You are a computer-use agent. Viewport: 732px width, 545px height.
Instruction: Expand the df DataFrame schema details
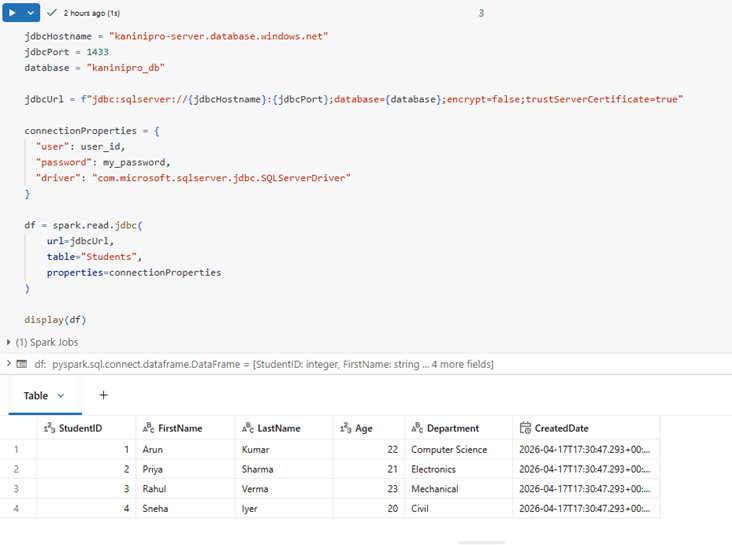click(8, 365)
